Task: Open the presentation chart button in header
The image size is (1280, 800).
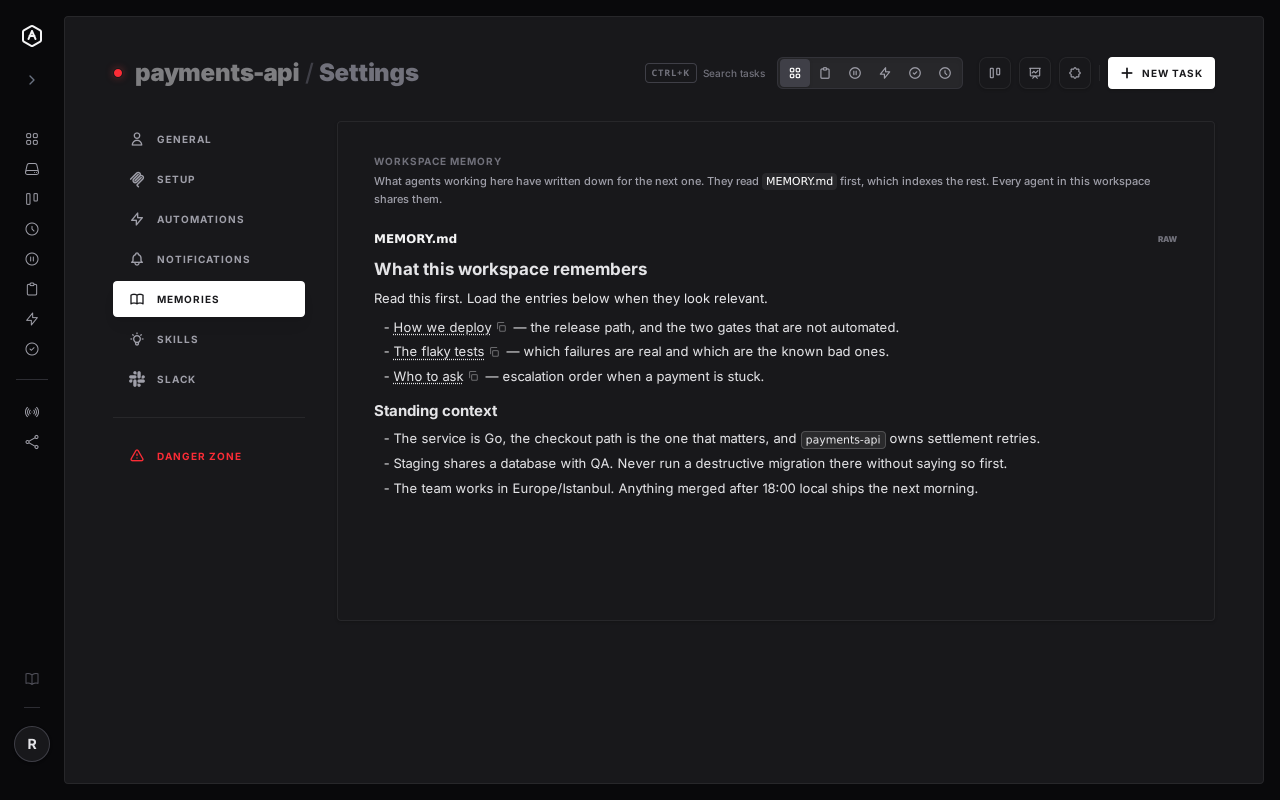Action: tap(1035, 73)
